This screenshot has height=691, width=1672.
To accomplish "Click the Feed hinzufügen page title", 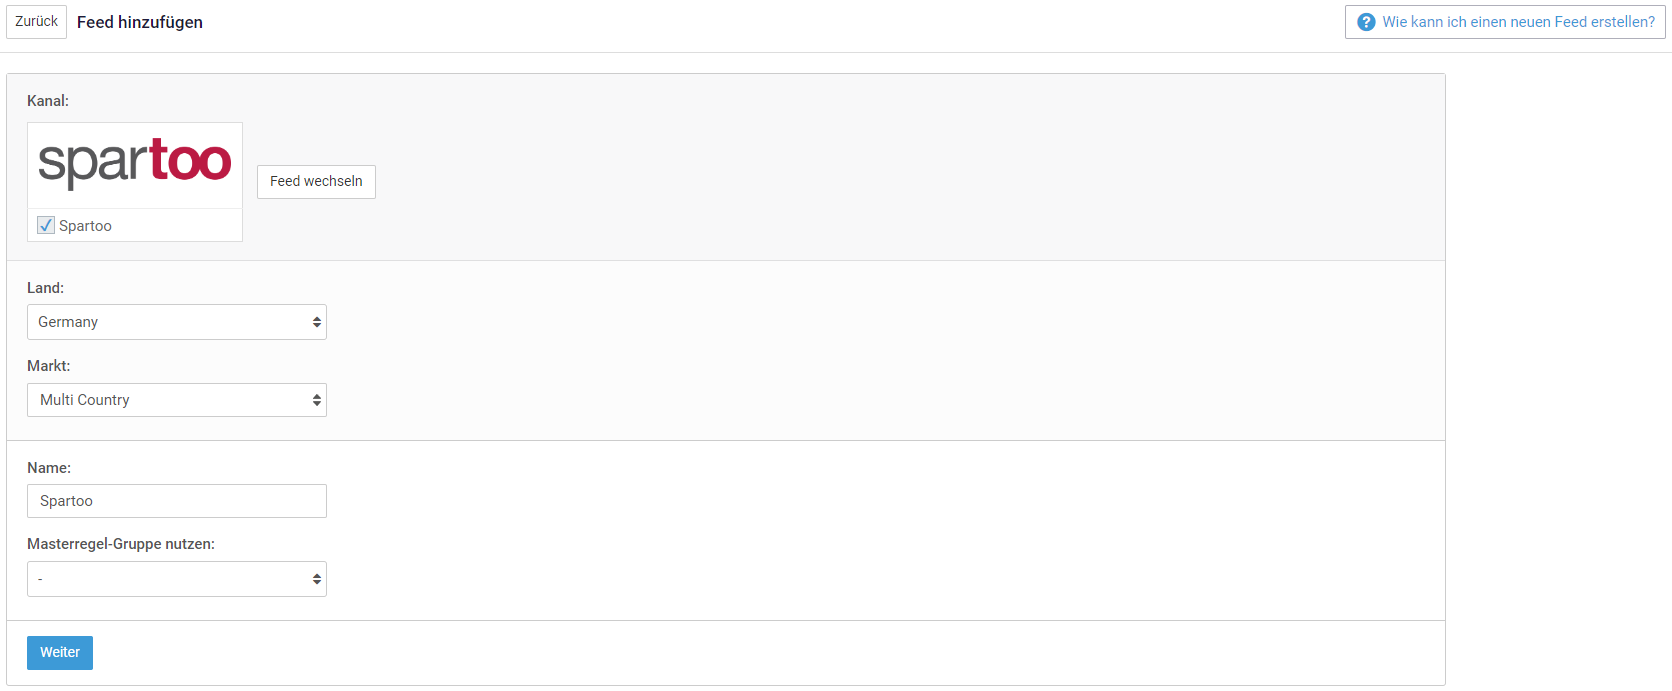I will point(140,22).
